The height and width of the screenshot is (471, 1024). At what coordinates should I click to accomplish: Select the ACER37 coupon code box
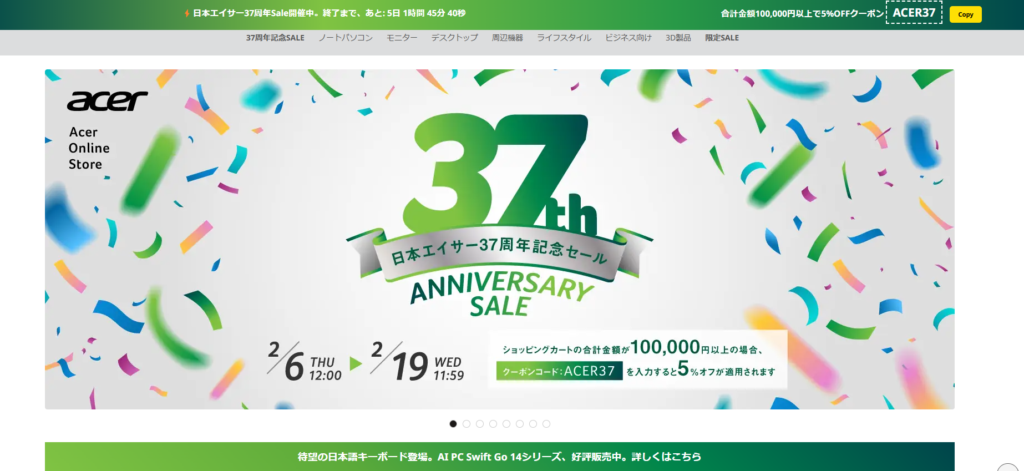tap(914, 12)
